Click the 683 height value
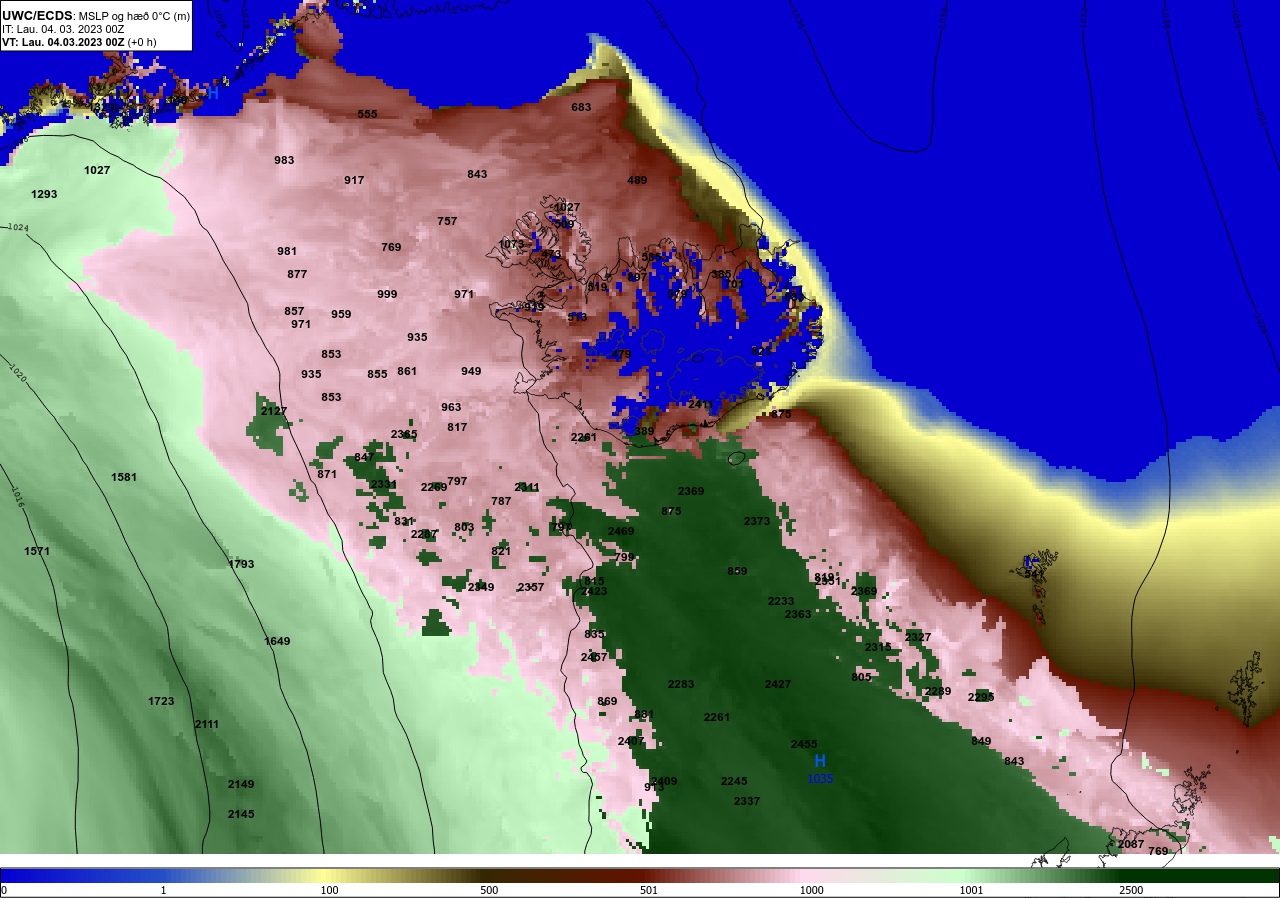Image resolution: width=1280 pixels, height=898 pixels. click(581, 107)
